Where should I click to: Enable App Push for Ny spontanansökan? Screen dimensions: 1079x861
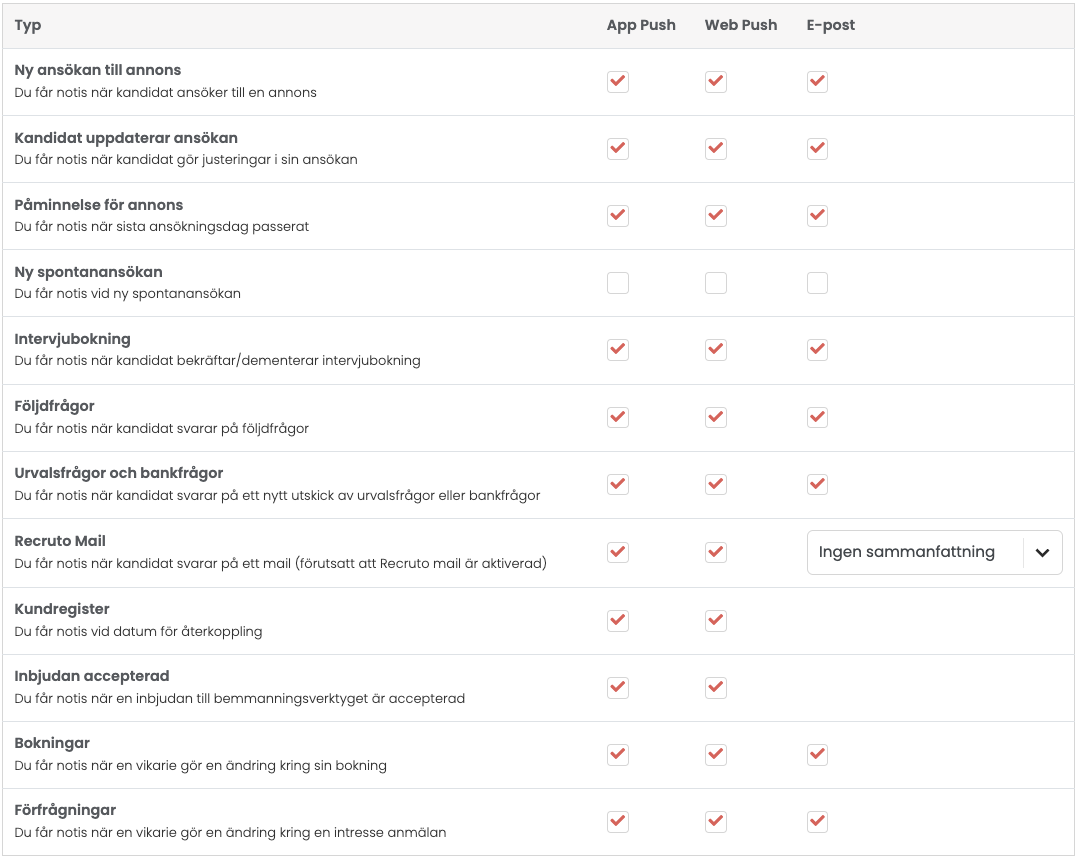coord(618,283)
